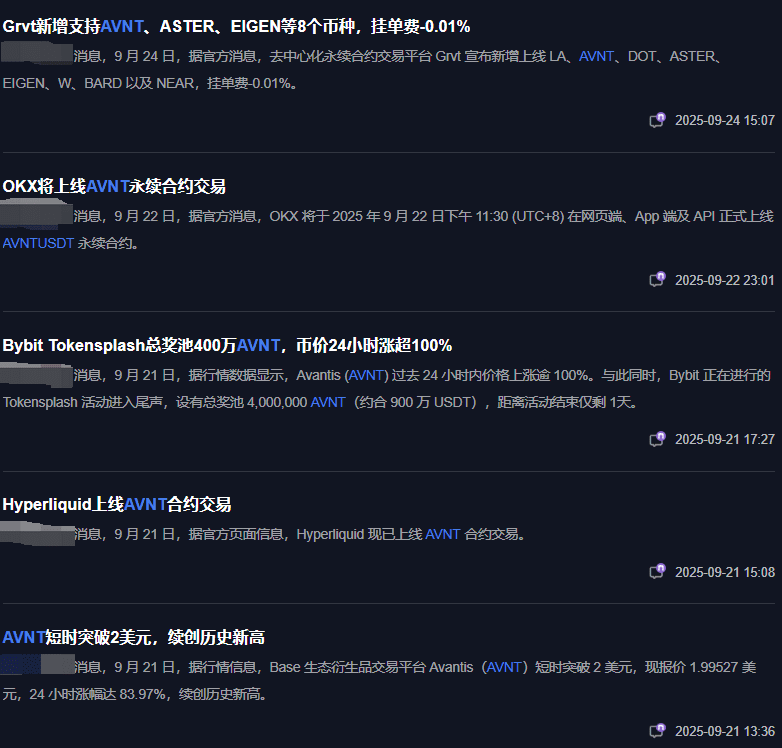The height and width of the screenshot is (748, 782).
Task: Click text 24 小时涨幅达 83.97%
Action: 97,694
